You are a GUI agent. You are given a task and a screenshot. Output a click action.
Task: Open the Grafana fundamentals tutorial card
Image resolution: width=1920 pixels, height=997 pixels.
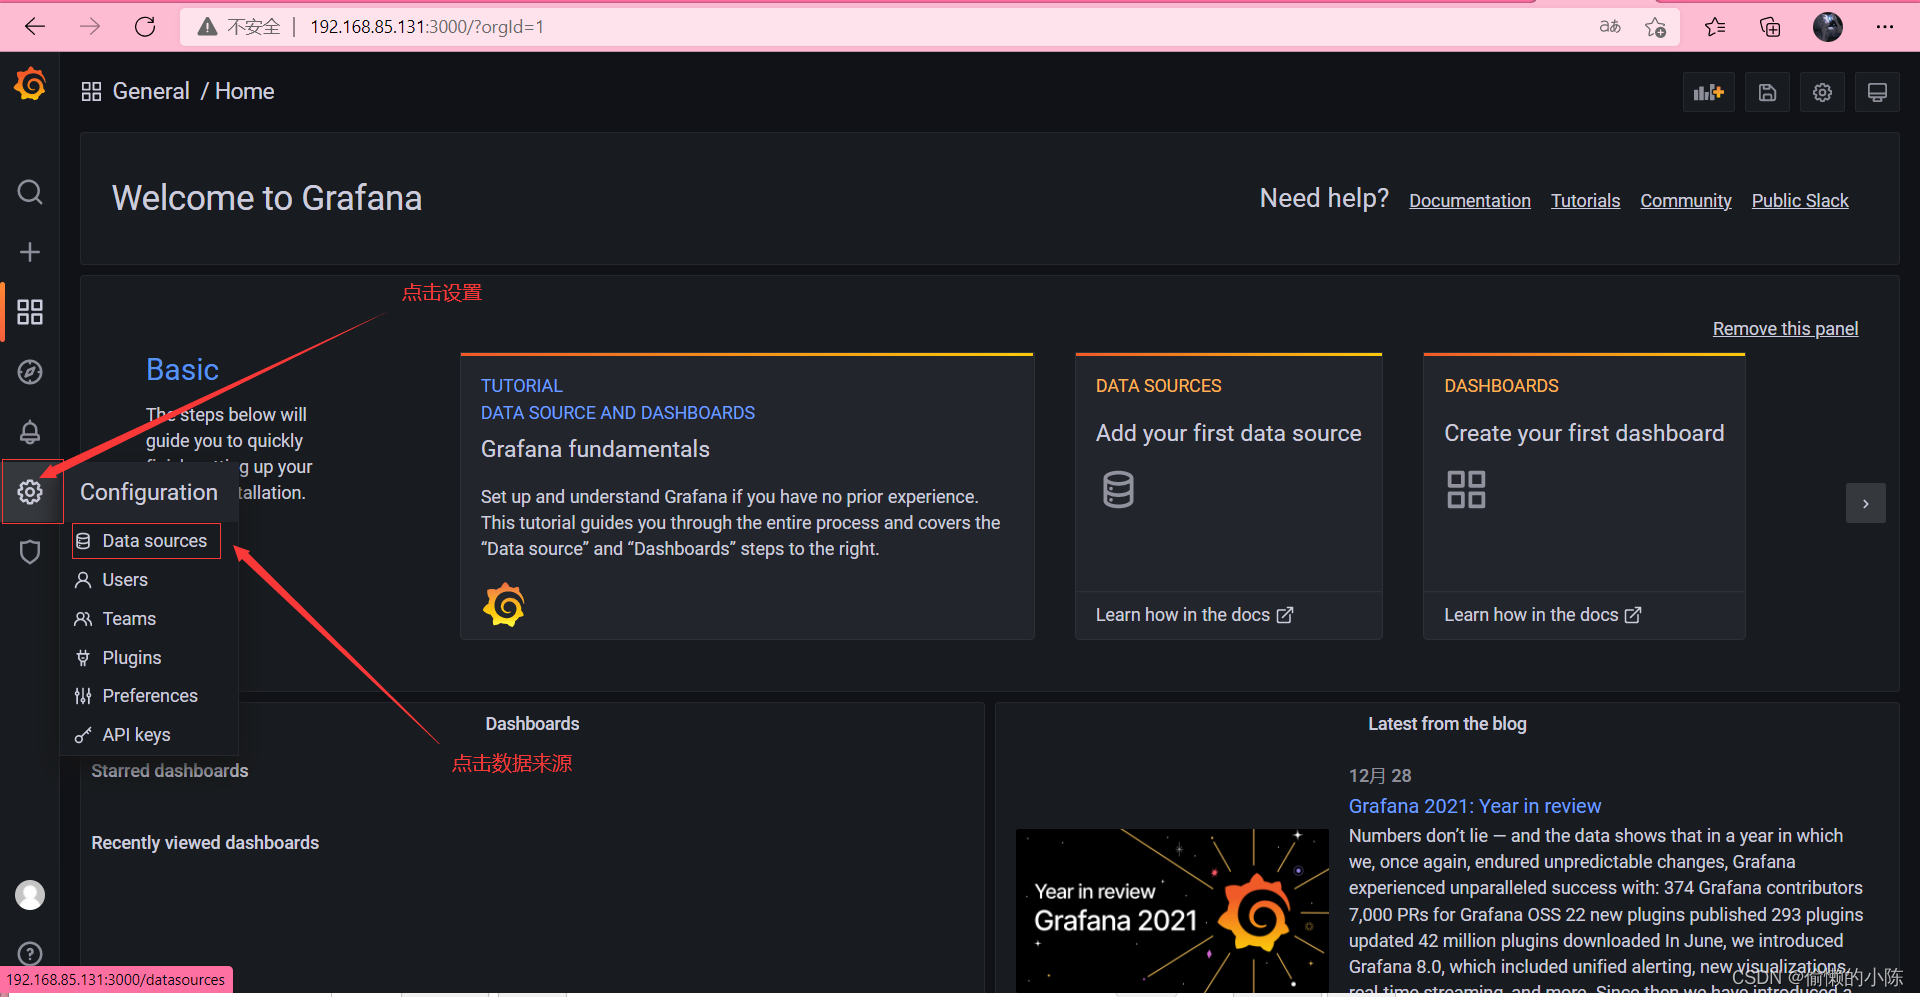pyautogui.click(x=747, y=497)
